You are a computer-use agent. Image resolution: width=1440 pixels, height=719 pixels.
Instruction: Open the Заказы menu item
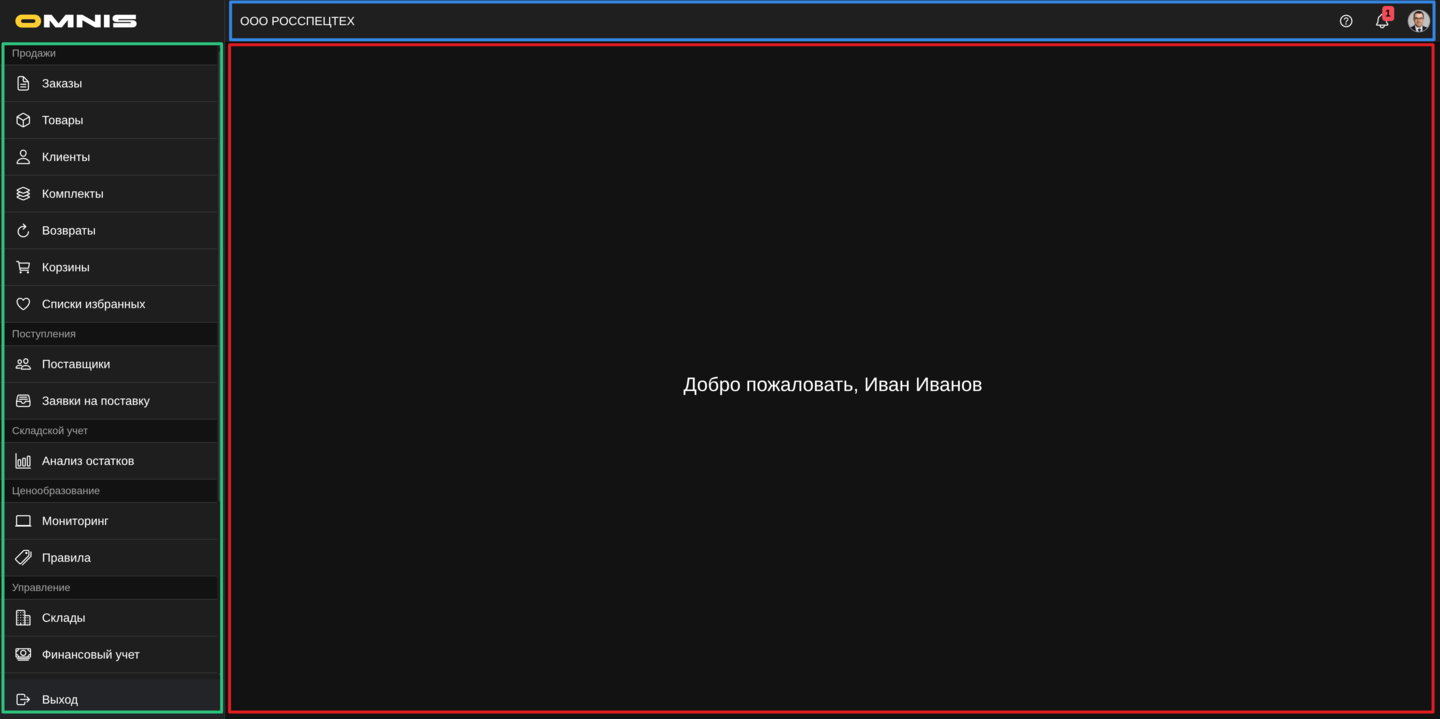click(x=62, y=84)
